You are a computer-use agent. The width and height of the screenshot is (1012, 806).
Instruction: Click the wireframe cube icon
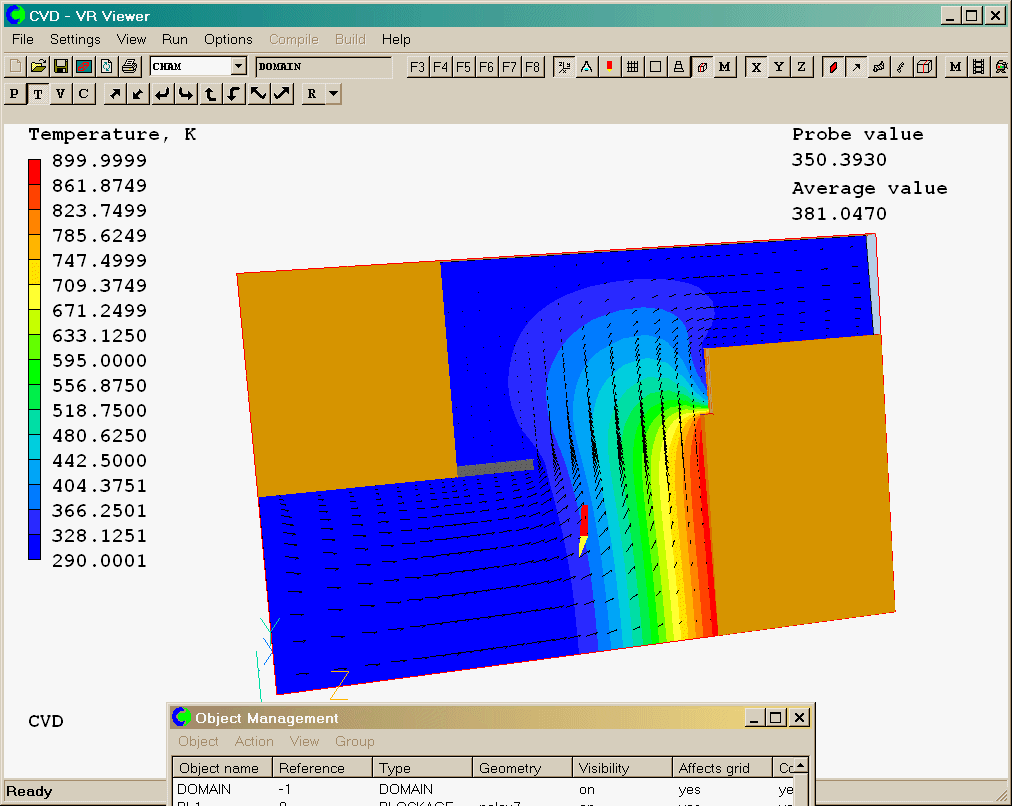[925, 67]
